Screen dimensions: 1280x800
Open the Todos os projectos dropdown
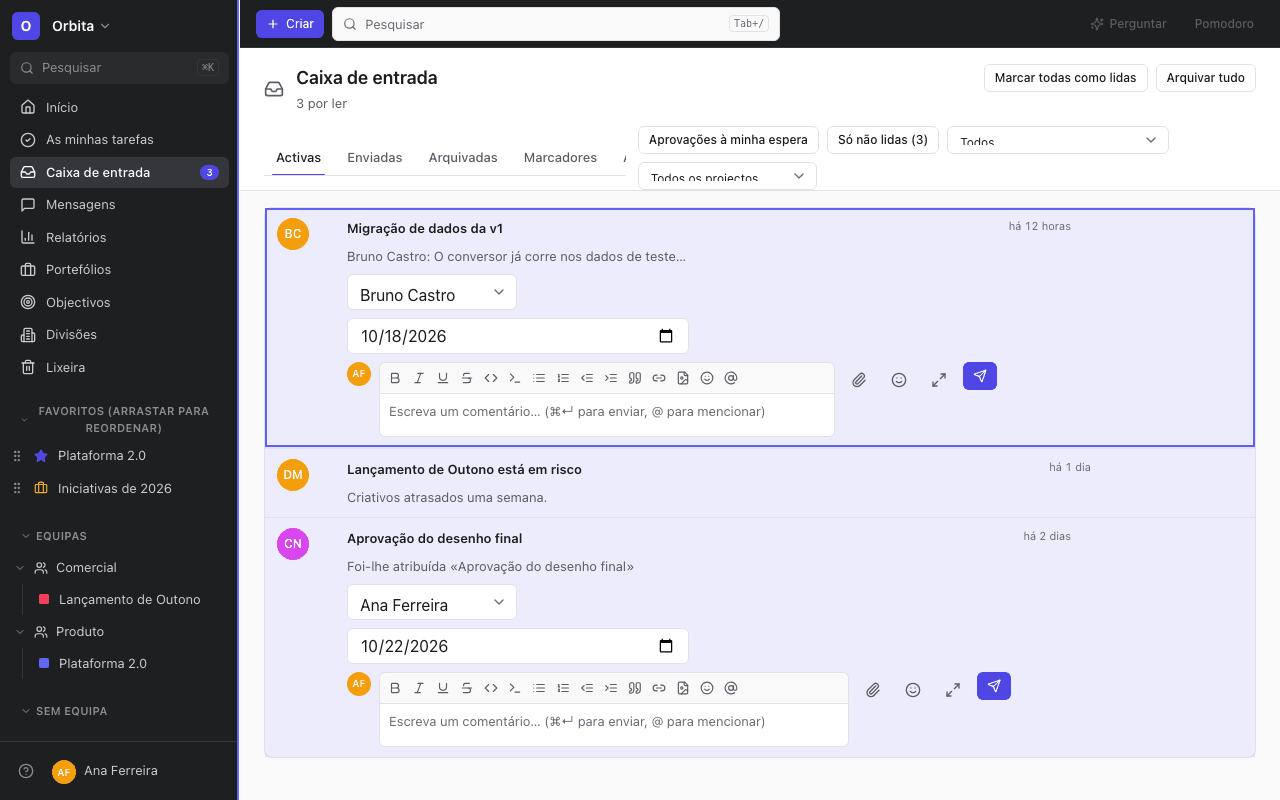click(x=727, y=176)
